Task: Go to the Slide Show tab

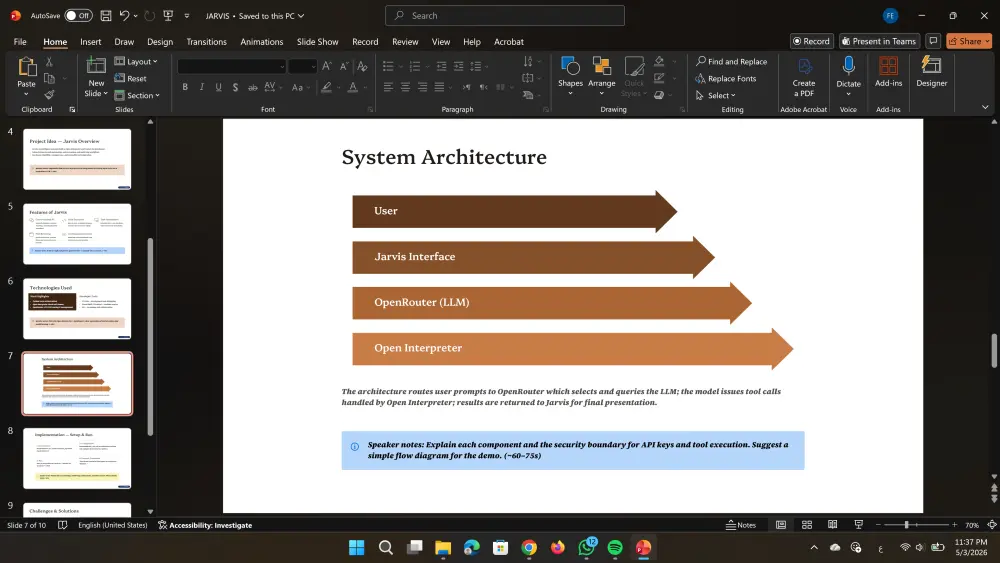Action: pyautogui.click(x=318, y=41)
